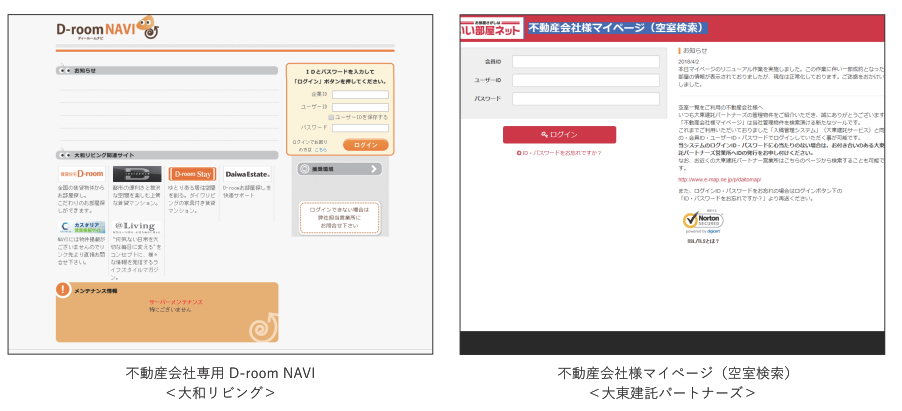Viewport: 902px width, 411px height.
Task: Open the @Living magazine banner
Action: point(135,226)
